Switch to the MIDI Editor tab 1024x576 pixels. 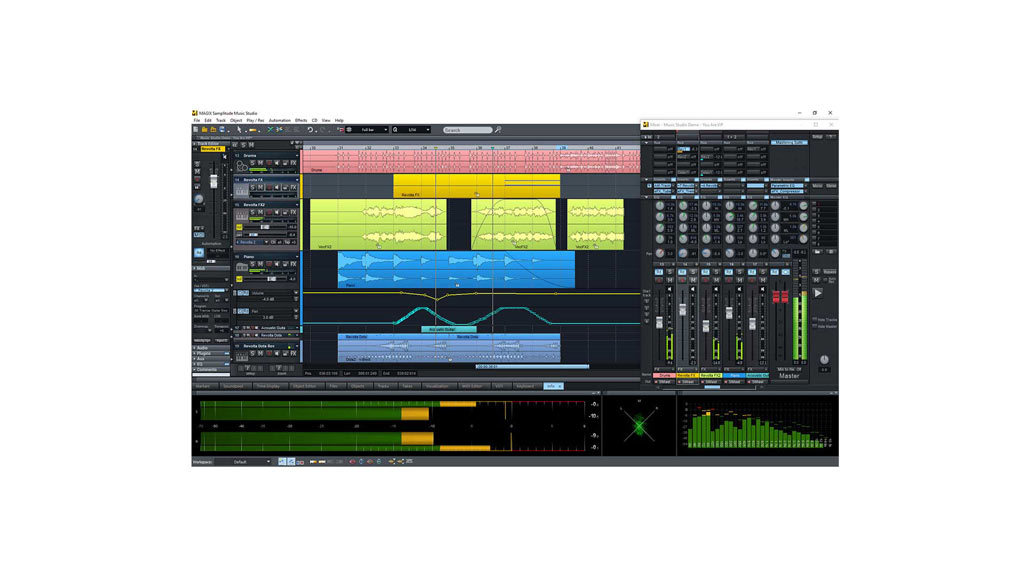(474, 386)
